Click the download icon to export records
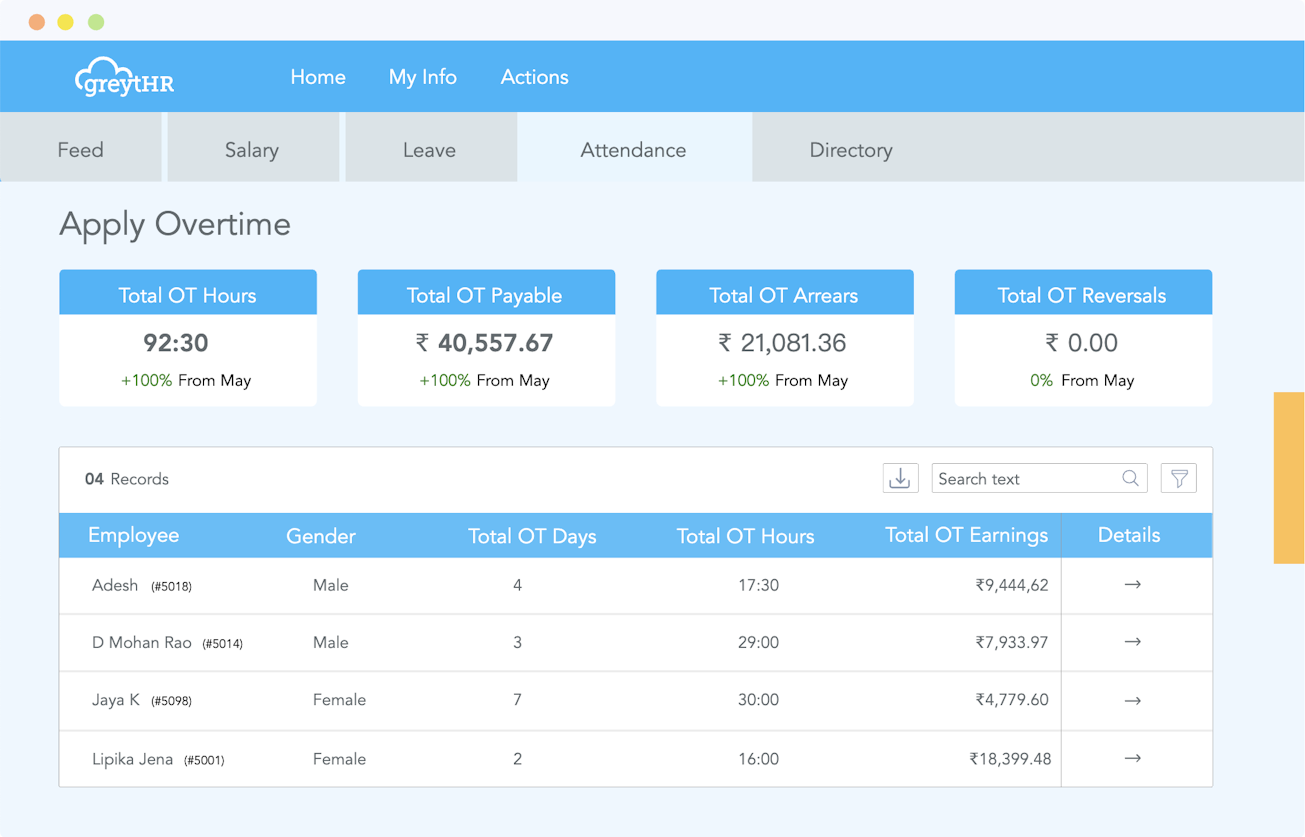The height and width of the screenshot is (837, 1305). point(899,478)
